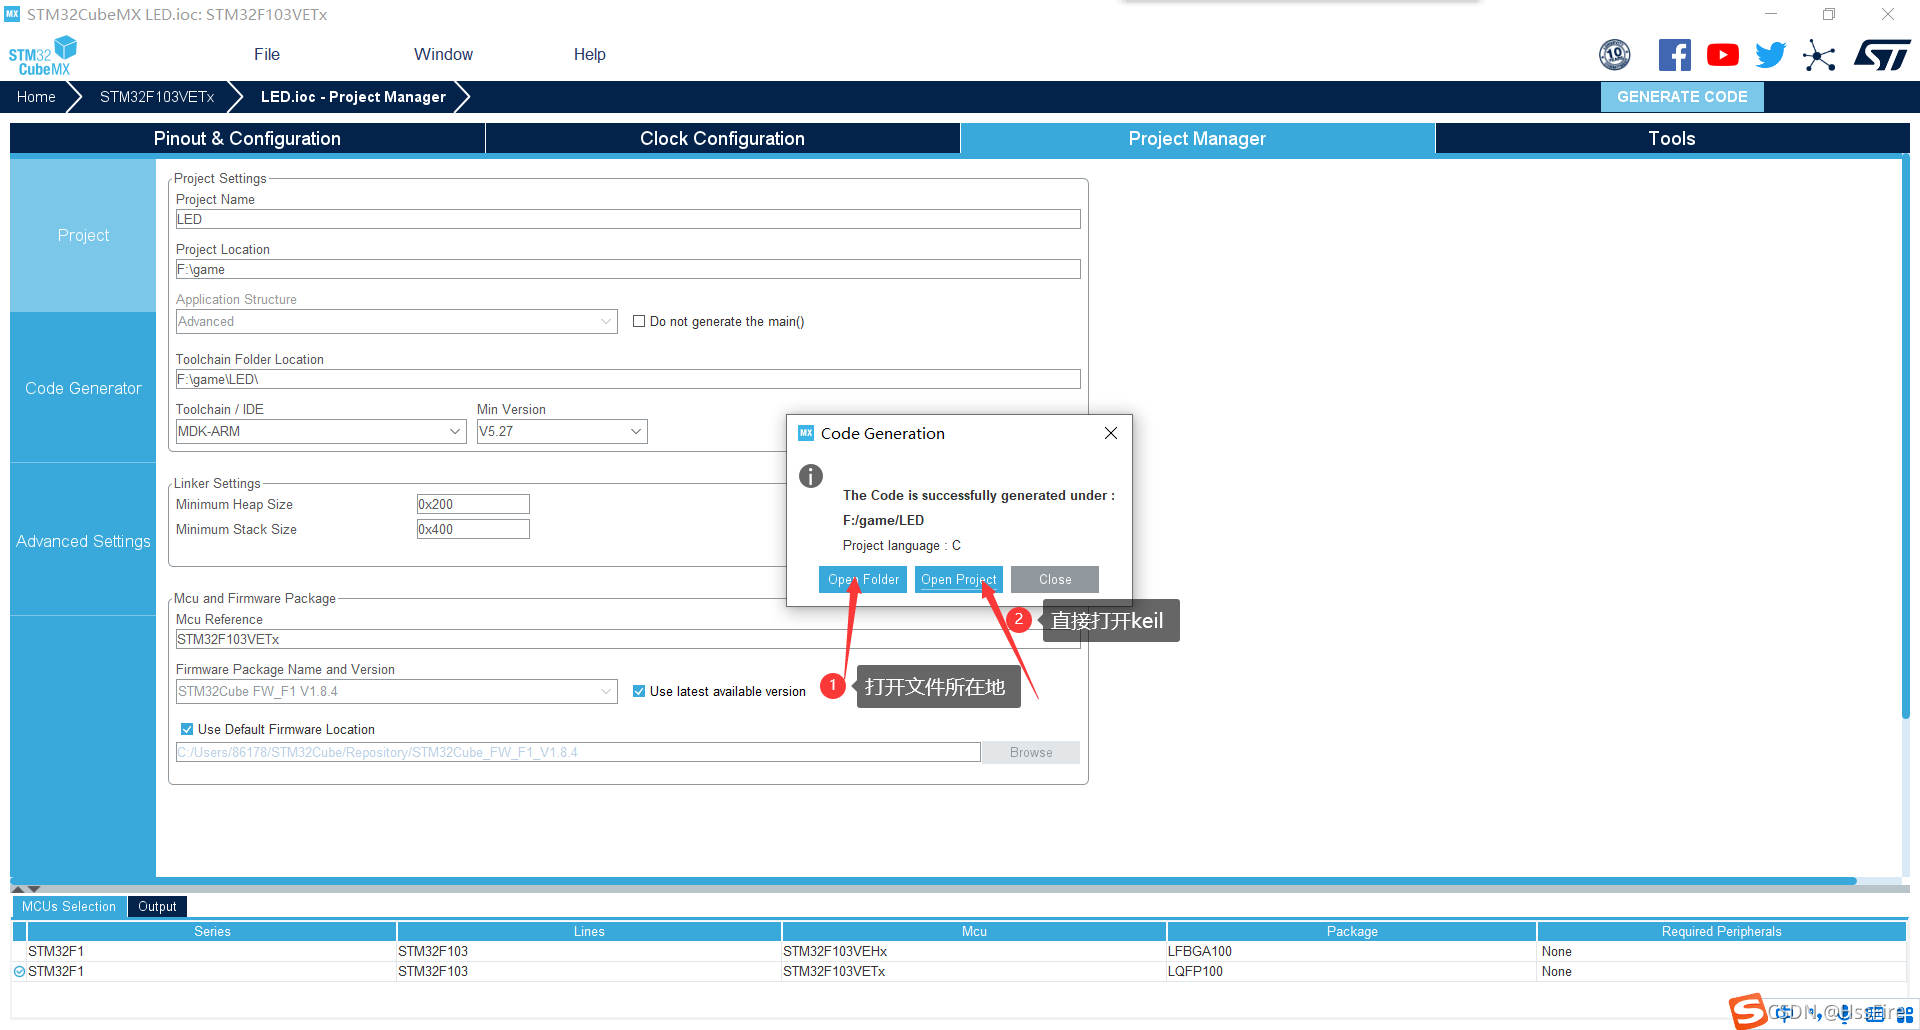Click the Browse button for firmware location
1920x1030 pixels.
point(1031,752)
